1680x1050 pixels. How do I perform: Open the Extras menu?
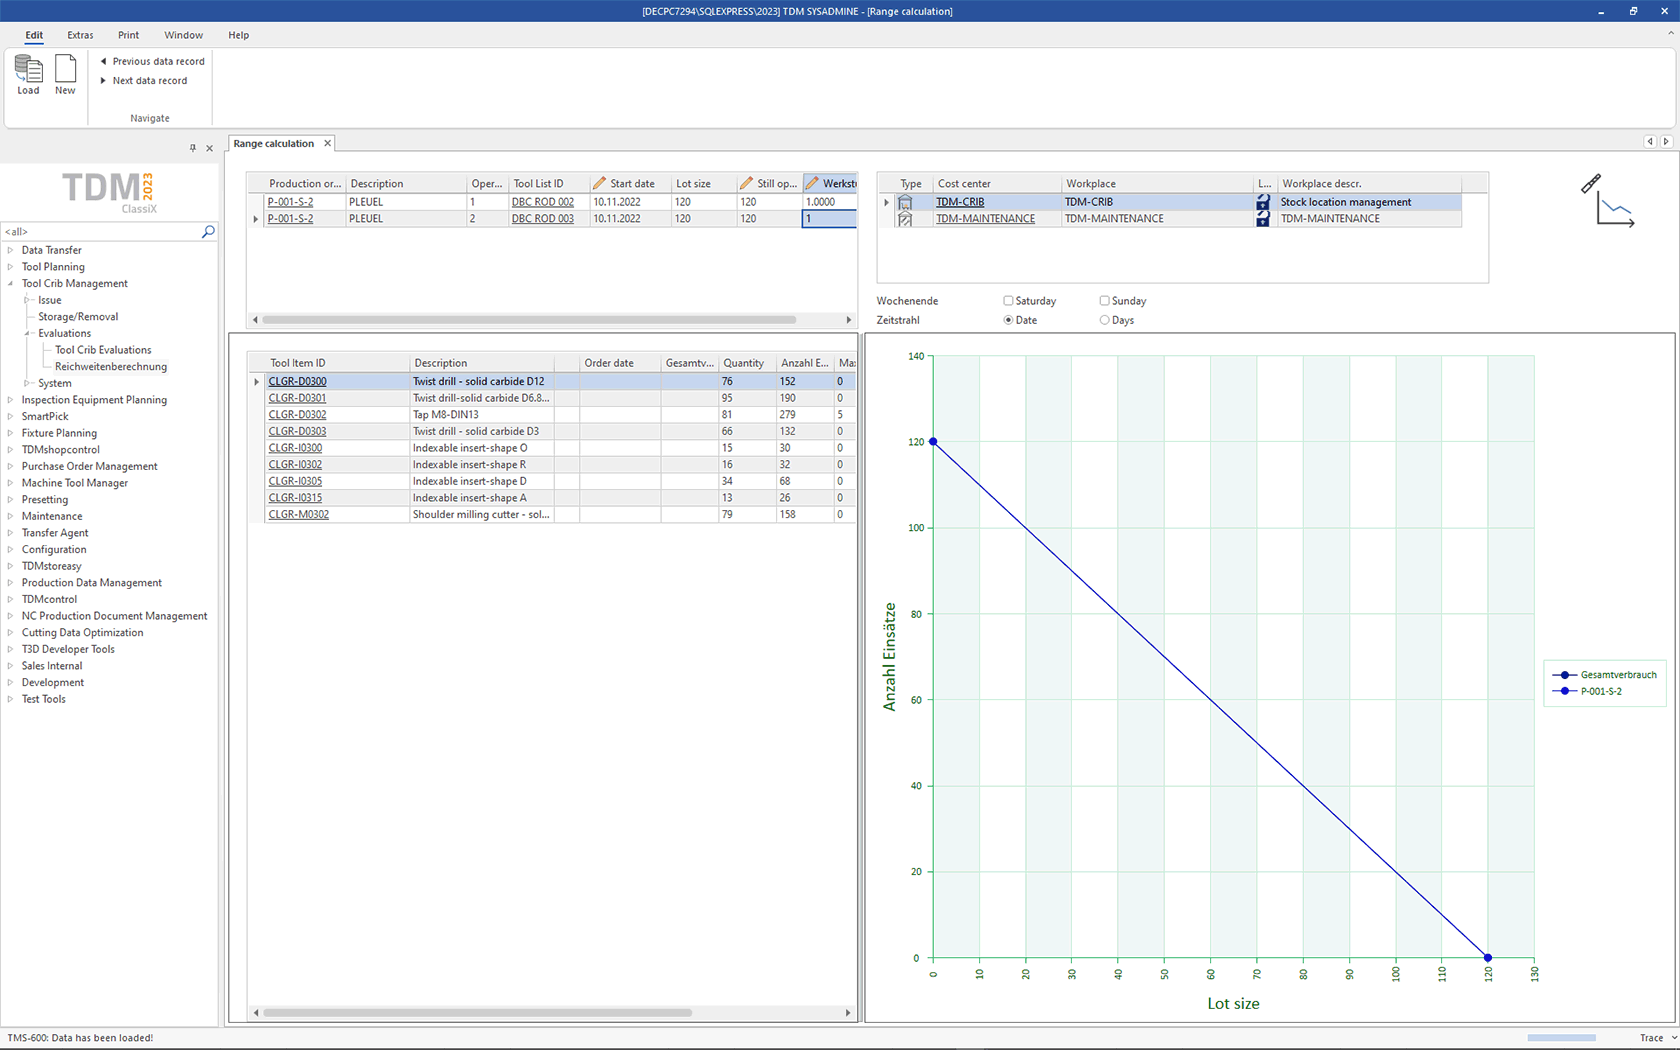click(x=80, y=35)
